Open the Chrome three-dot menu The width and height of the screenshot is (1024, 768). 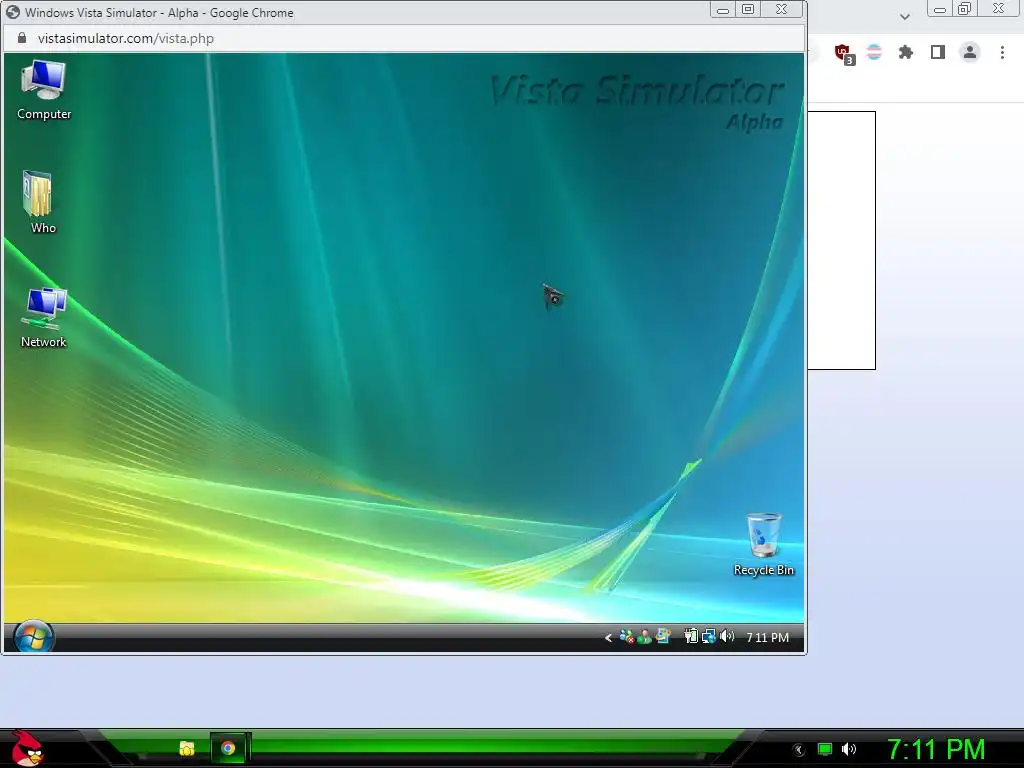[x=1002, y=52]
